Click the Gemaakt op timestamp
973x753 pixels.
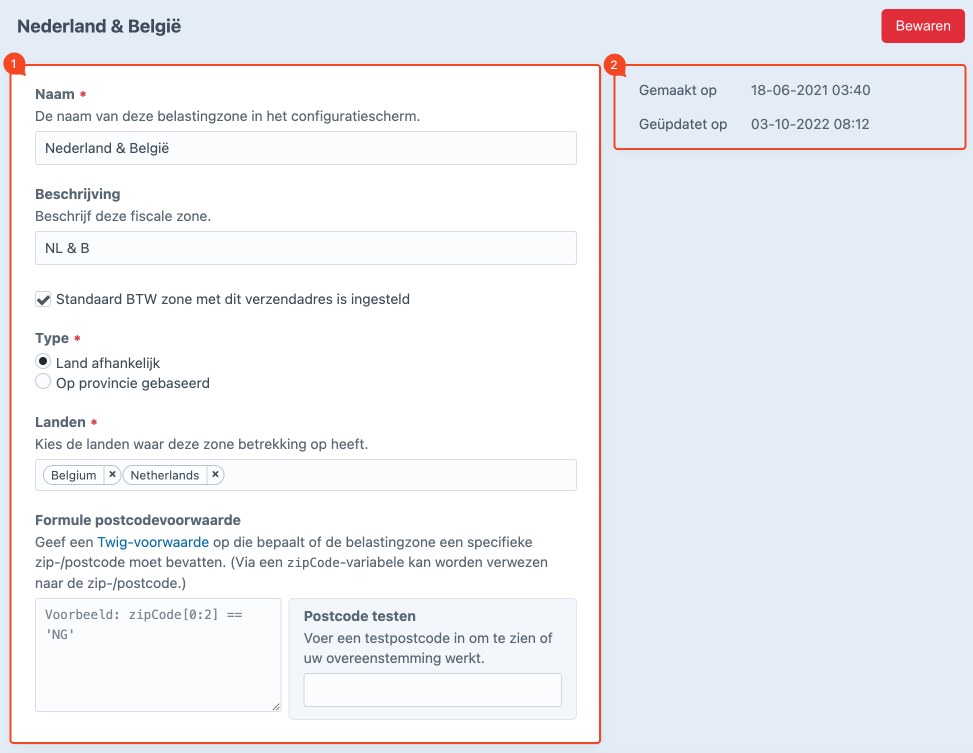(810, 90)
